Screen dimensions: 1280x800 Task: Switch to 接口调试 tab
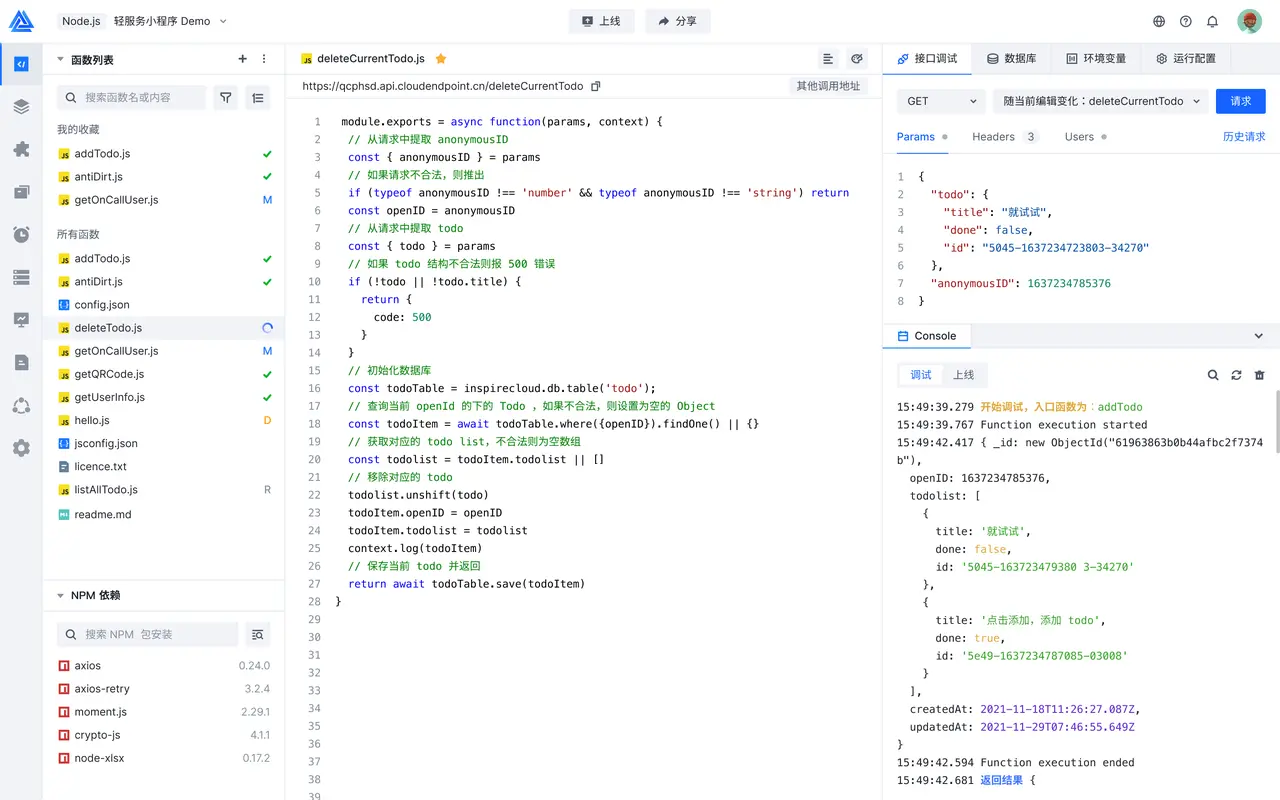coord(927,59)
